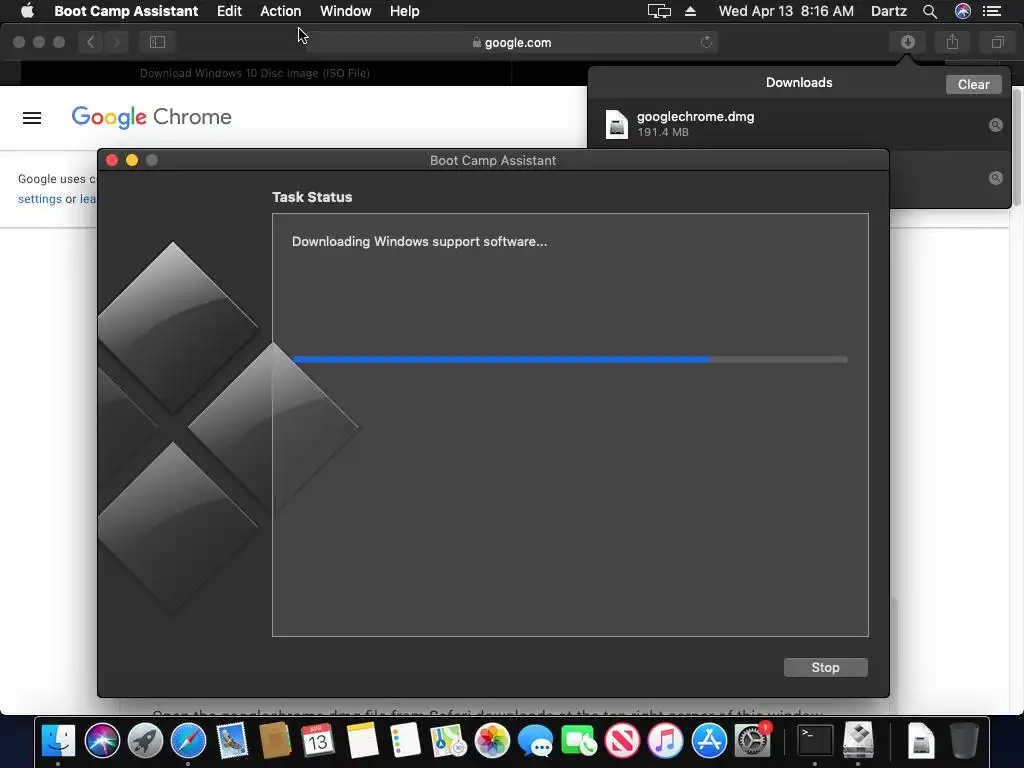The width and height of the screenshot is (1024, 768).
Task: Open News from the Dock
Action: point(622,741)
